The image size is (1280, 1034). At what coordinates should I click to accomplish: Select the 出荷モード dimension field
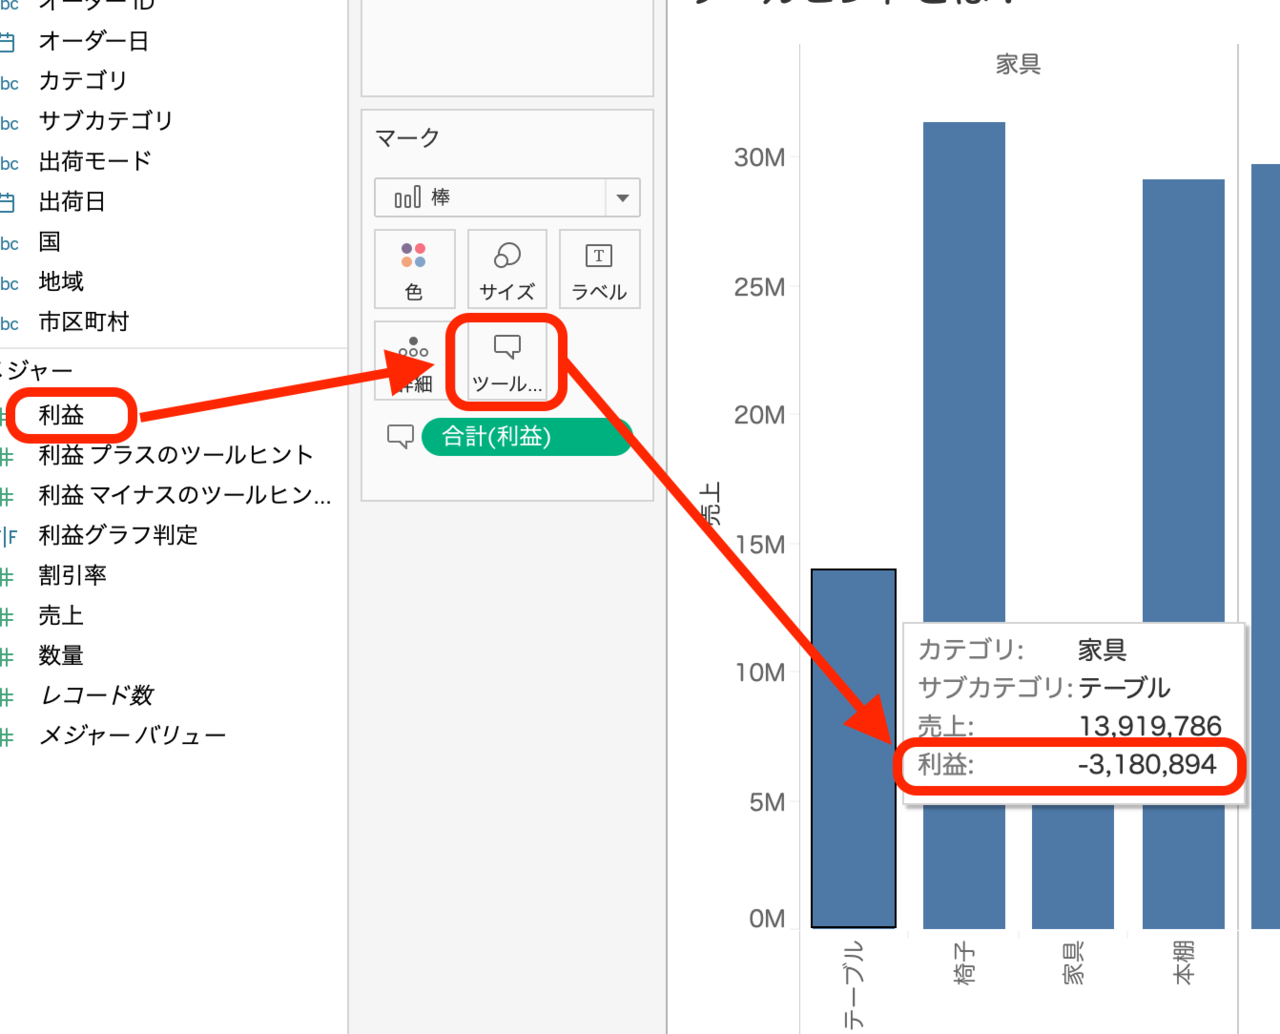coord(95,161)
